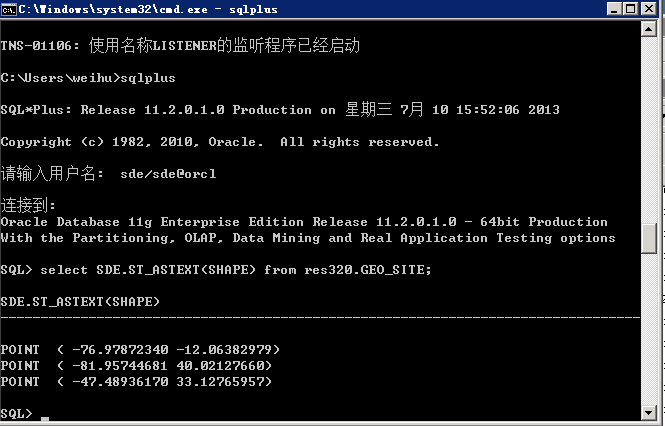Click the select SDE.ST_ASTEXT query line

tap(216, 270)
